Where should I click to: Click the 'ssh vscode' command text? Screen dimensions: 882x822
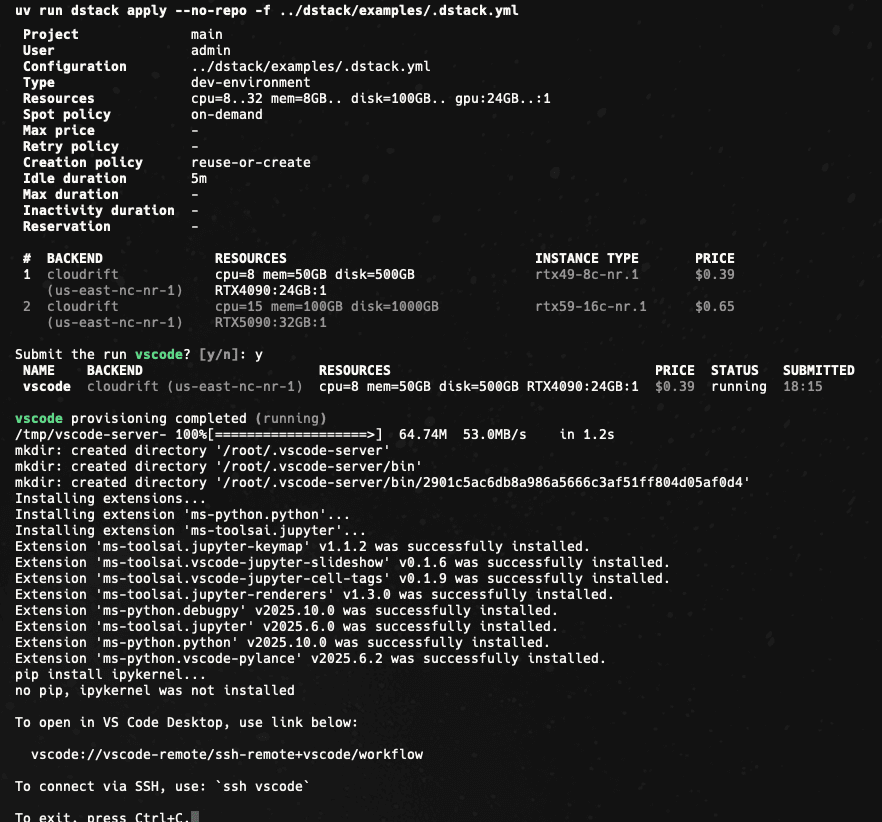click(x=263, y=787)
